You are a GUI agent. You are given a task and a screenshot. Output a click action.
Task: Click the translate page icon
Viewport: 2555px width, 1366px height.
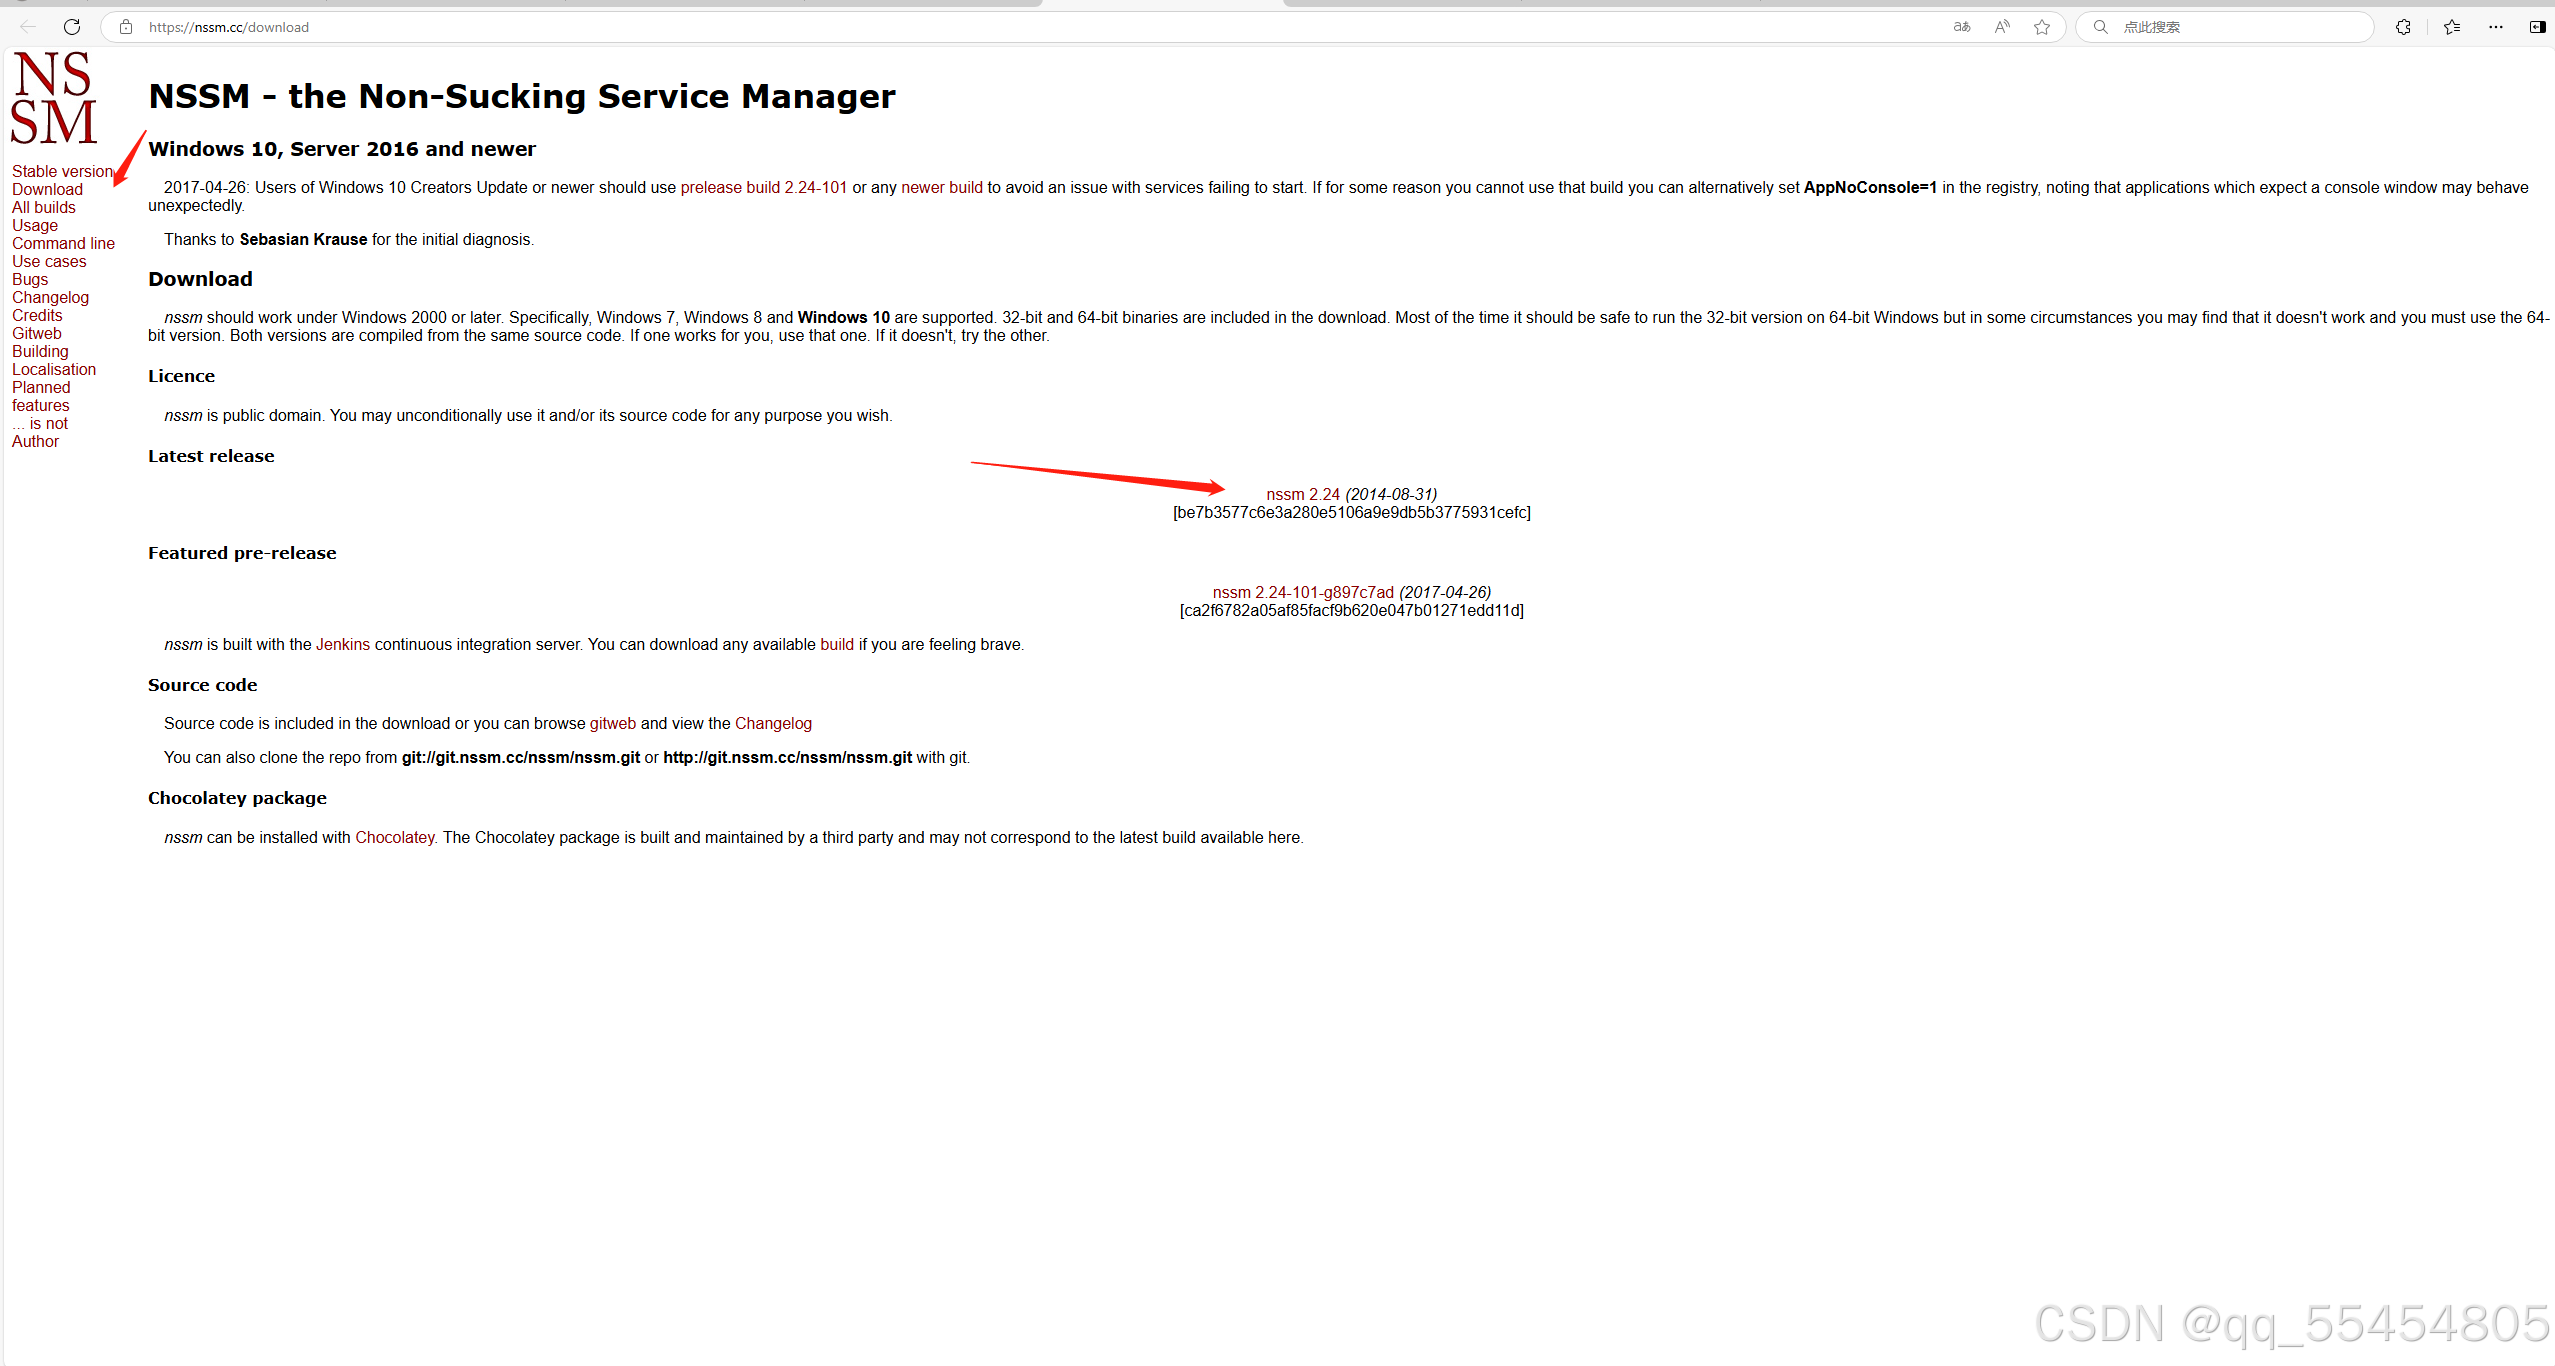point(1962,27)
